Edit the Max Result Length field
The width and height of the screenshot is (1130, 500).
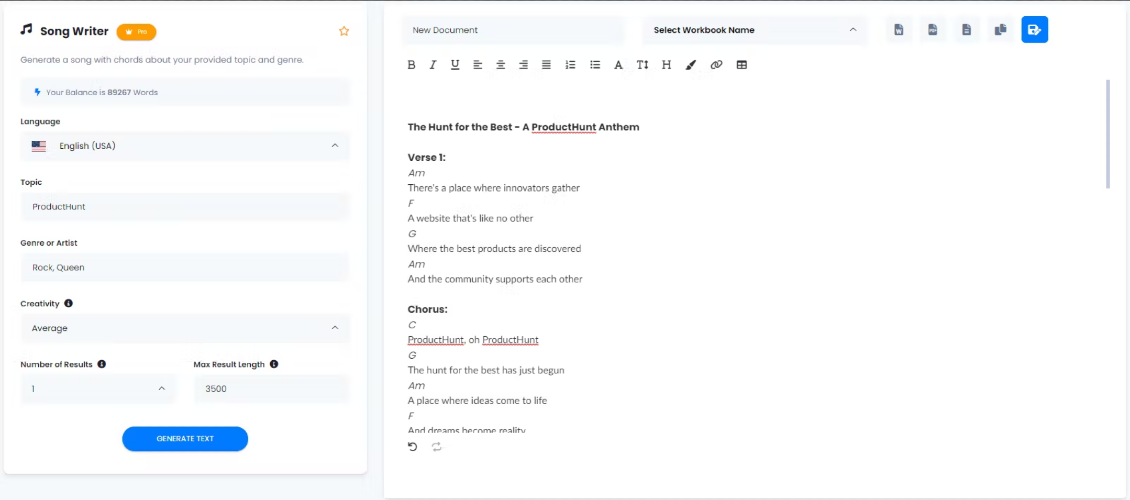click(x=272, y=388)
